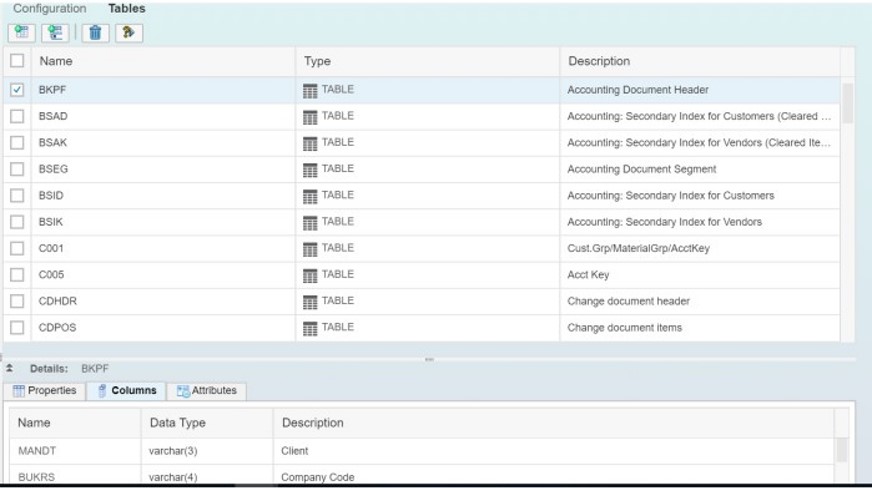Collapse the Details BKPF section arrow
Viewport: 872px width, 488px height.
(9, 368)
